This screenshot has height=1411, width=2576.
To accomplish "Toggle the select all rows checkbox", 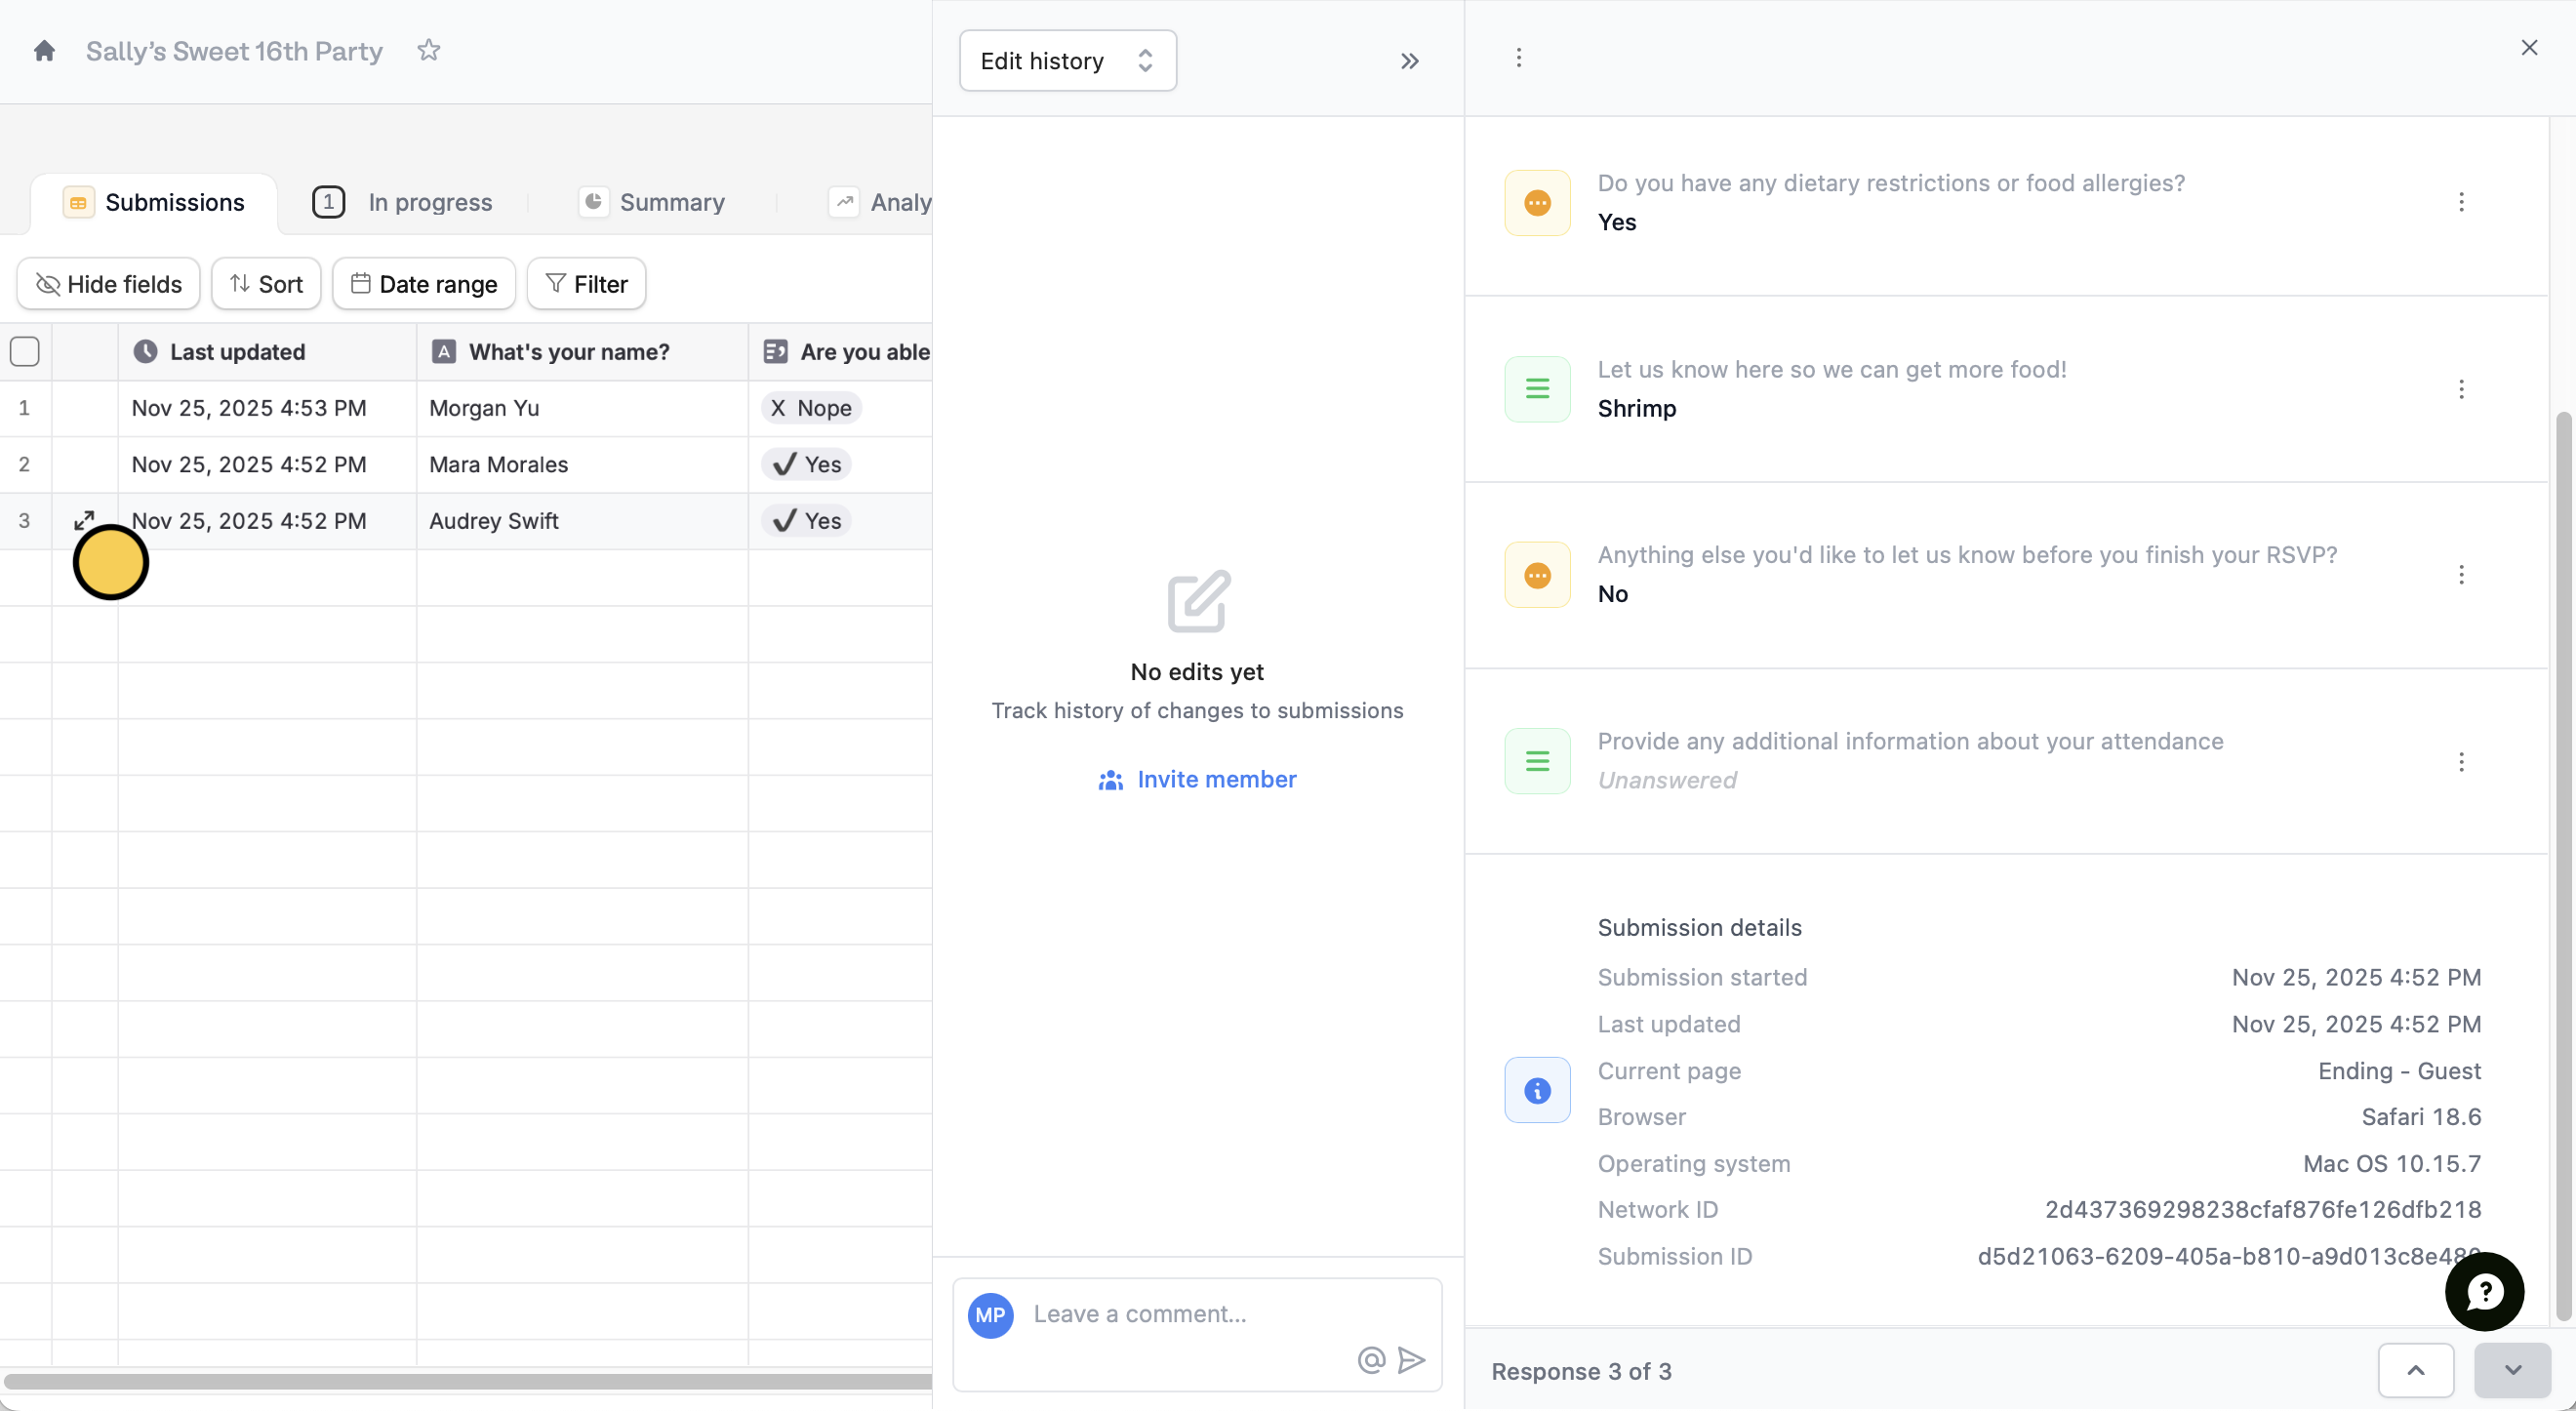I will click(25, 352).
